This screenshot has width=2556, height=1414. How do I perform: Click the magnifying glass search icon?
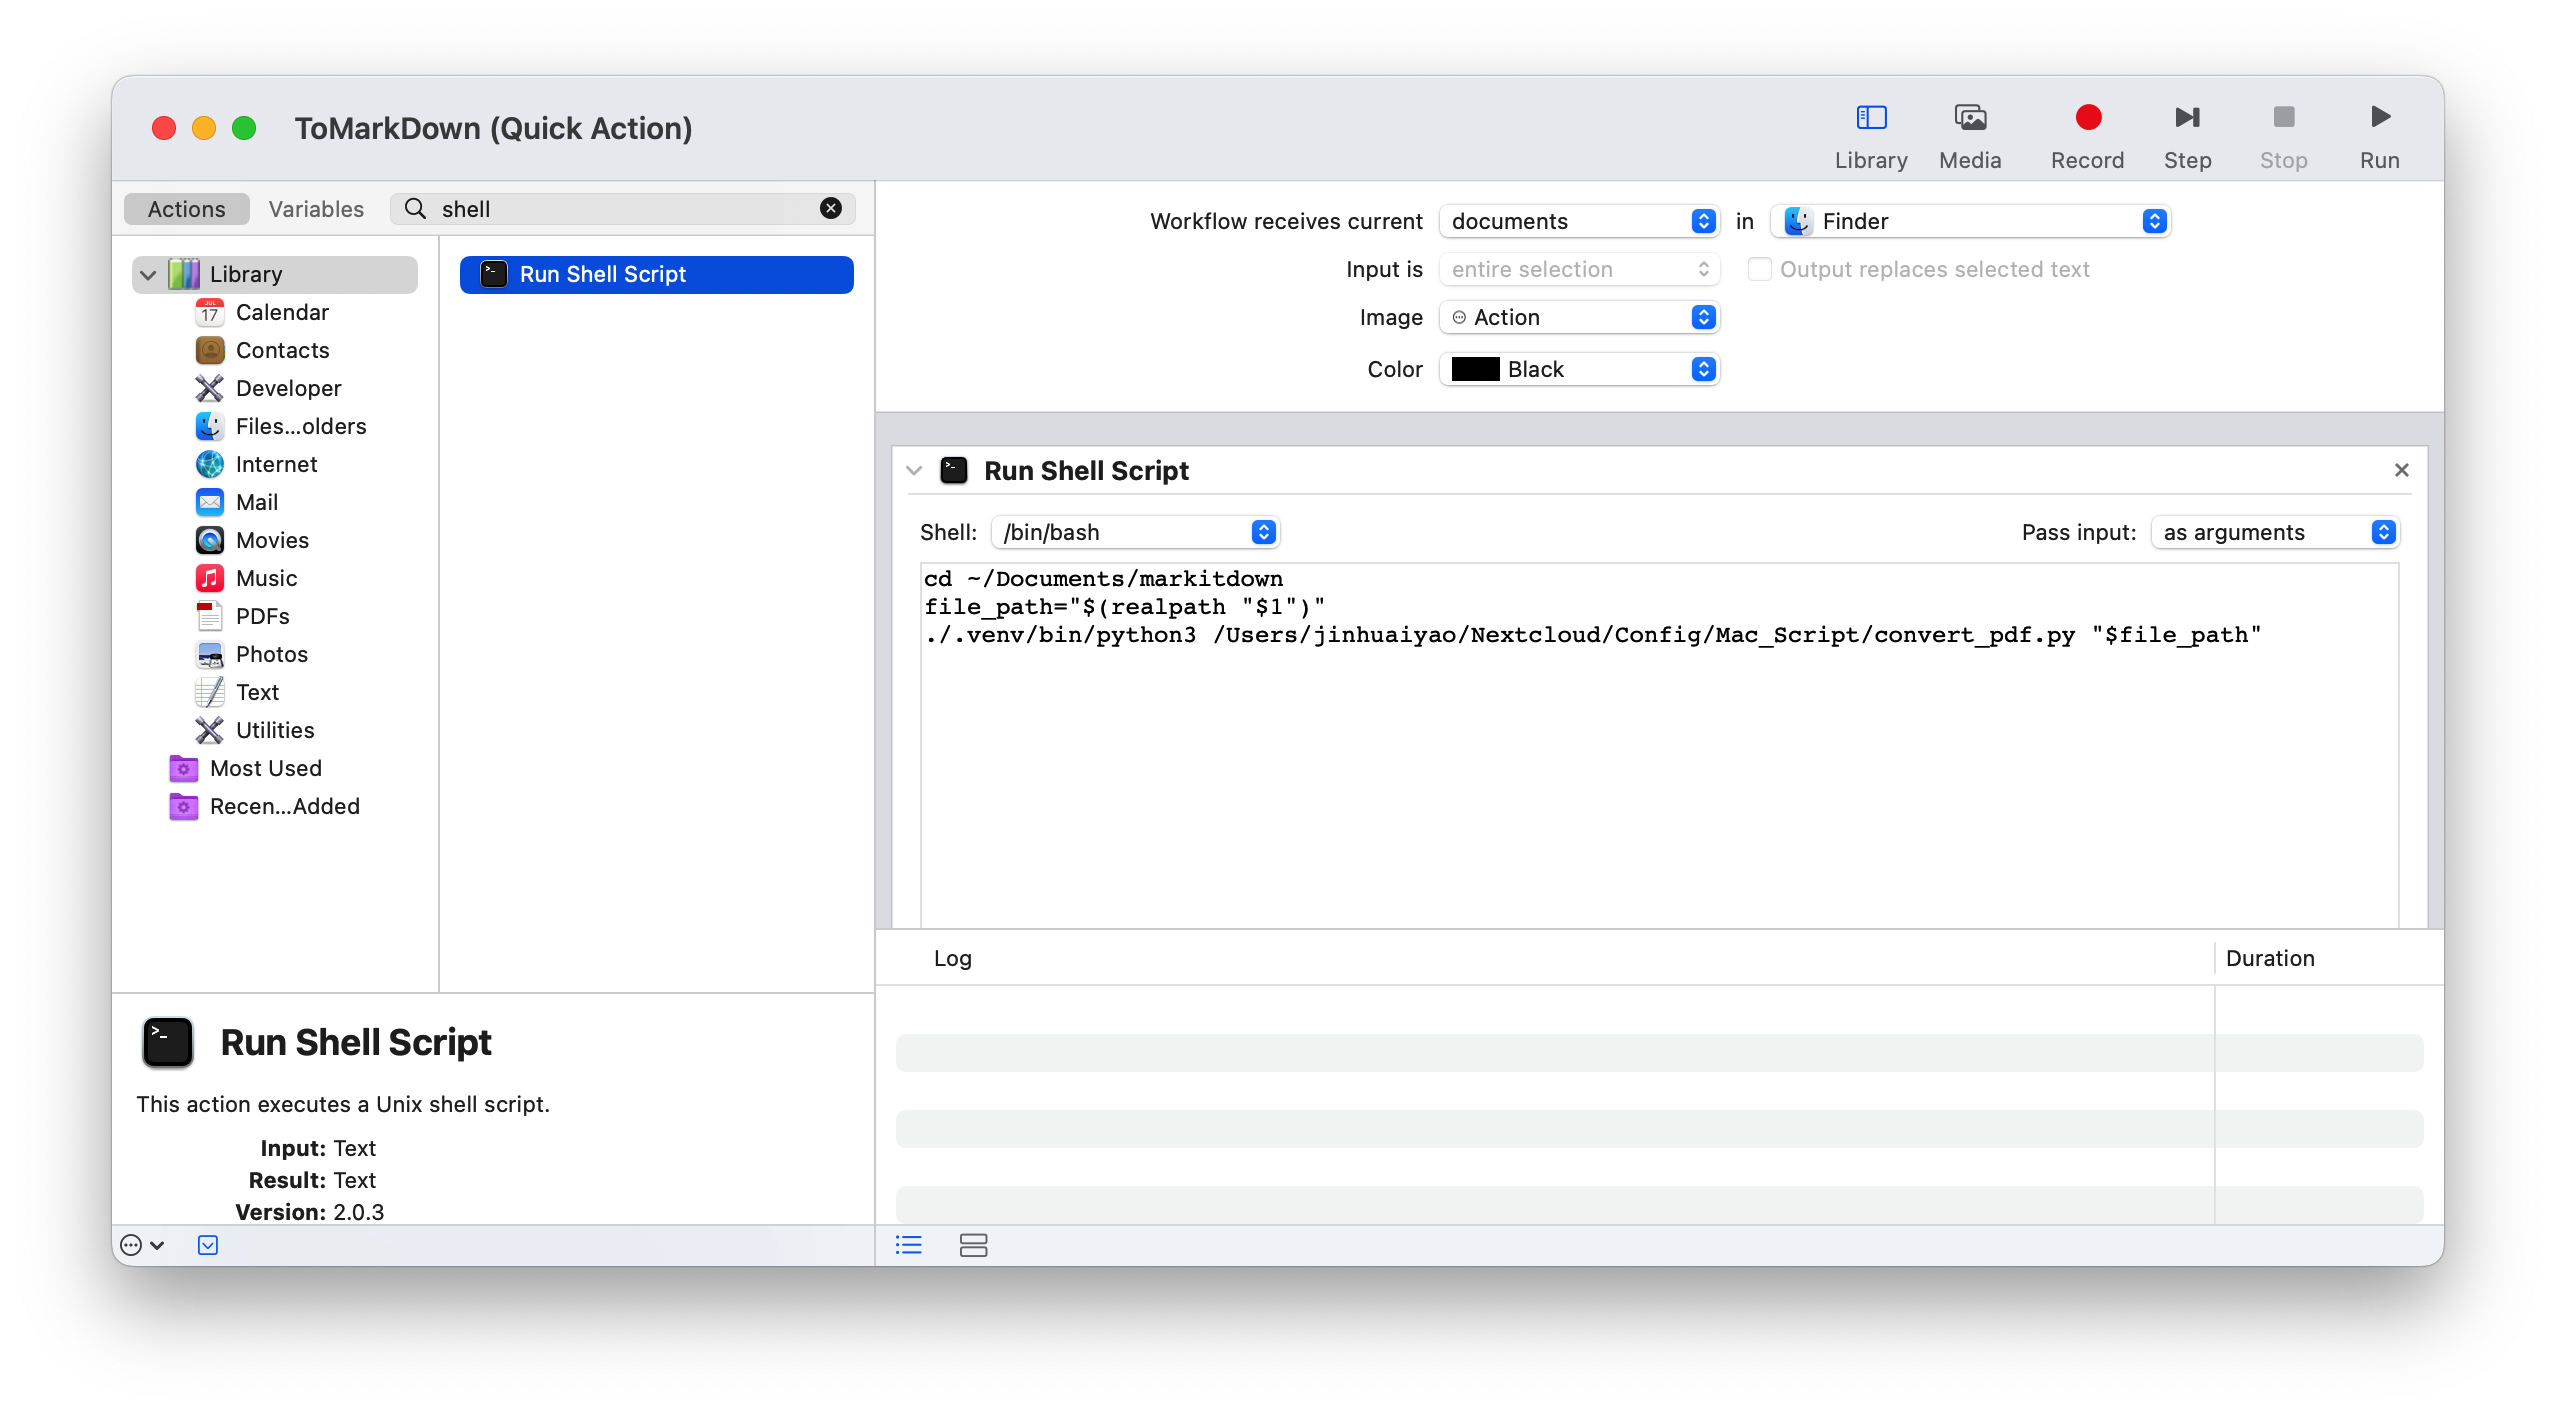pyautogui.click(x=414, y=208)
